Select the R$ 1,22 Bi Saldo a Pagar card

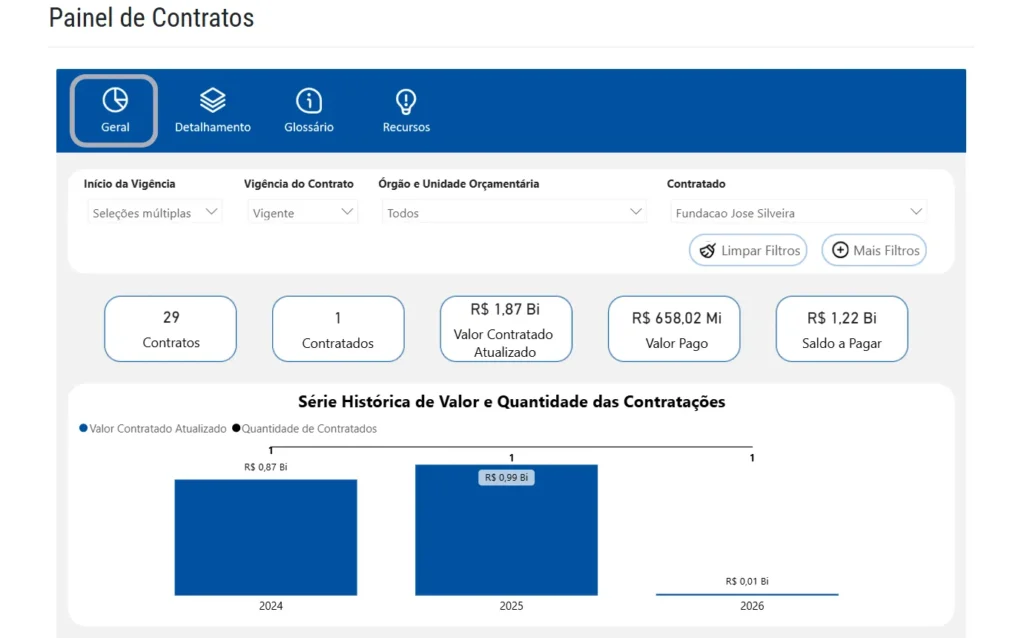842,328
